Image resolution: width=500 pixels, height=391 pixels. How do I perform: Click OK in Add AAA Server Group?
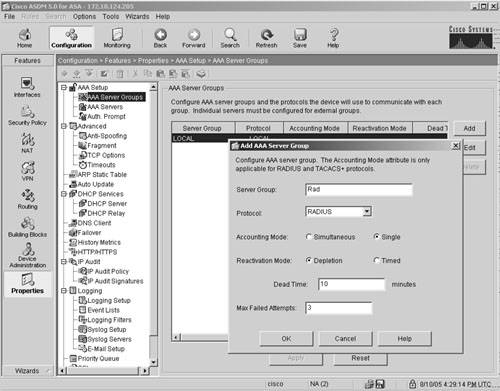pos(286,339)
